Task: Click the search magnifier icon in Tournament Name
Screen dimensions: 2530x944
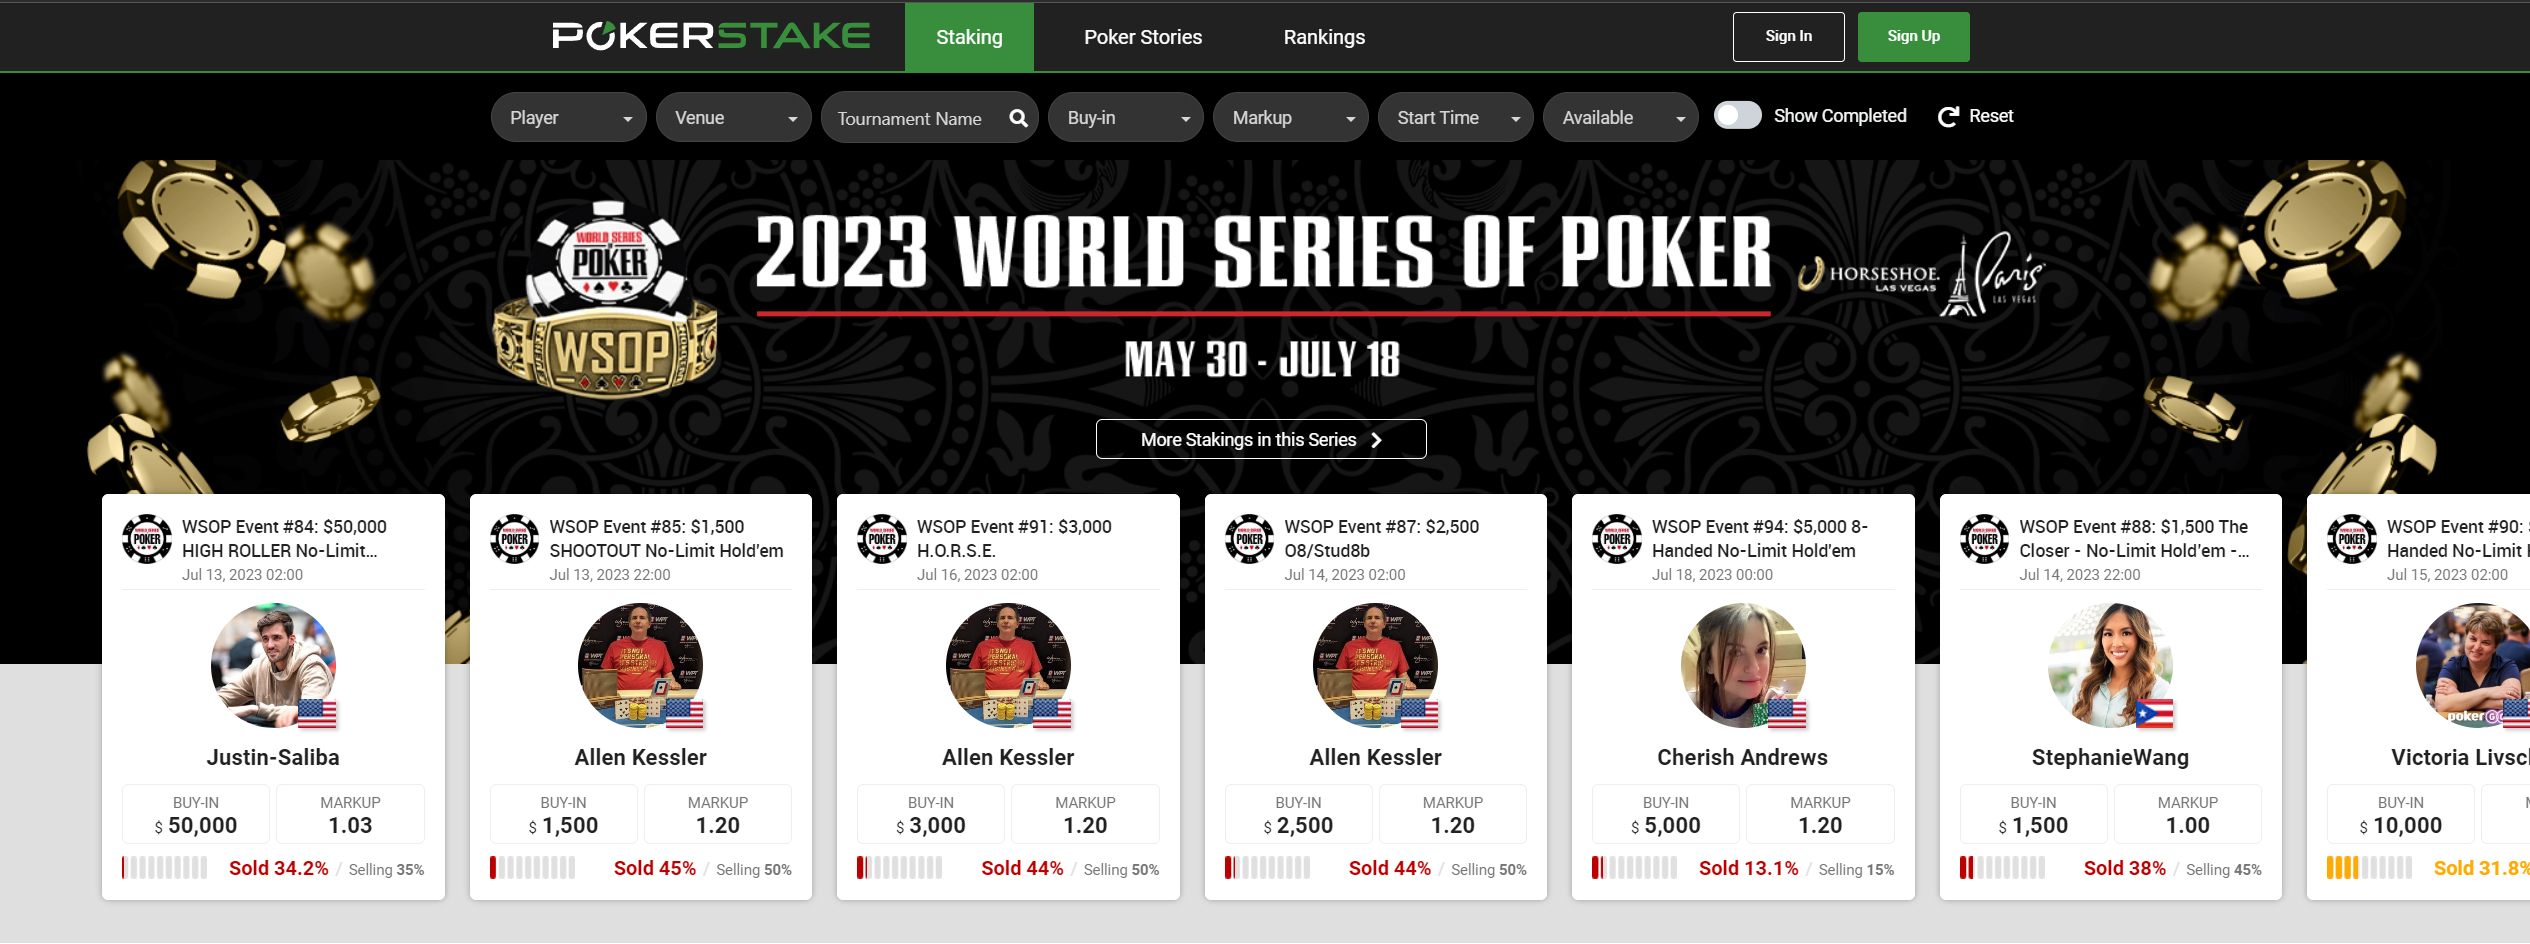Action: [x=1018, y=118]
